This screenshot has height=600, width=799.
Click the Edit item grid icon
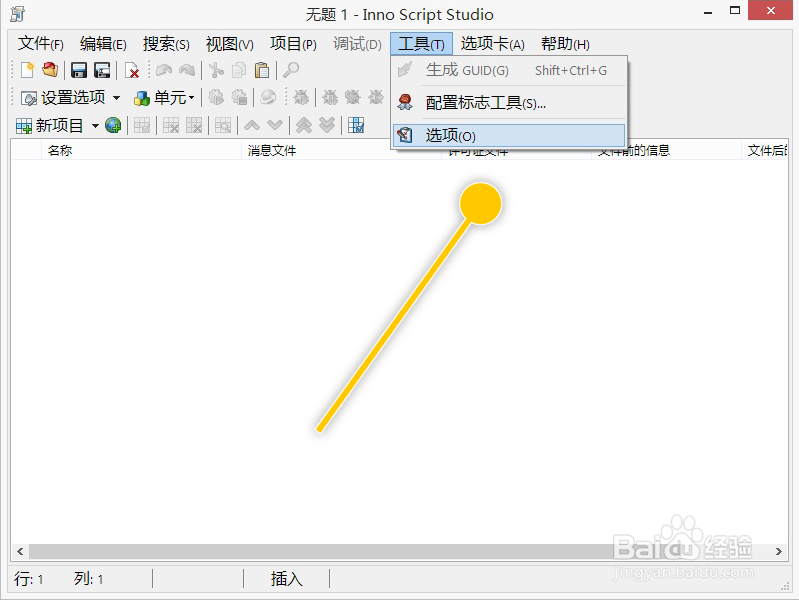pyautogui.click(x=142, y=125)
